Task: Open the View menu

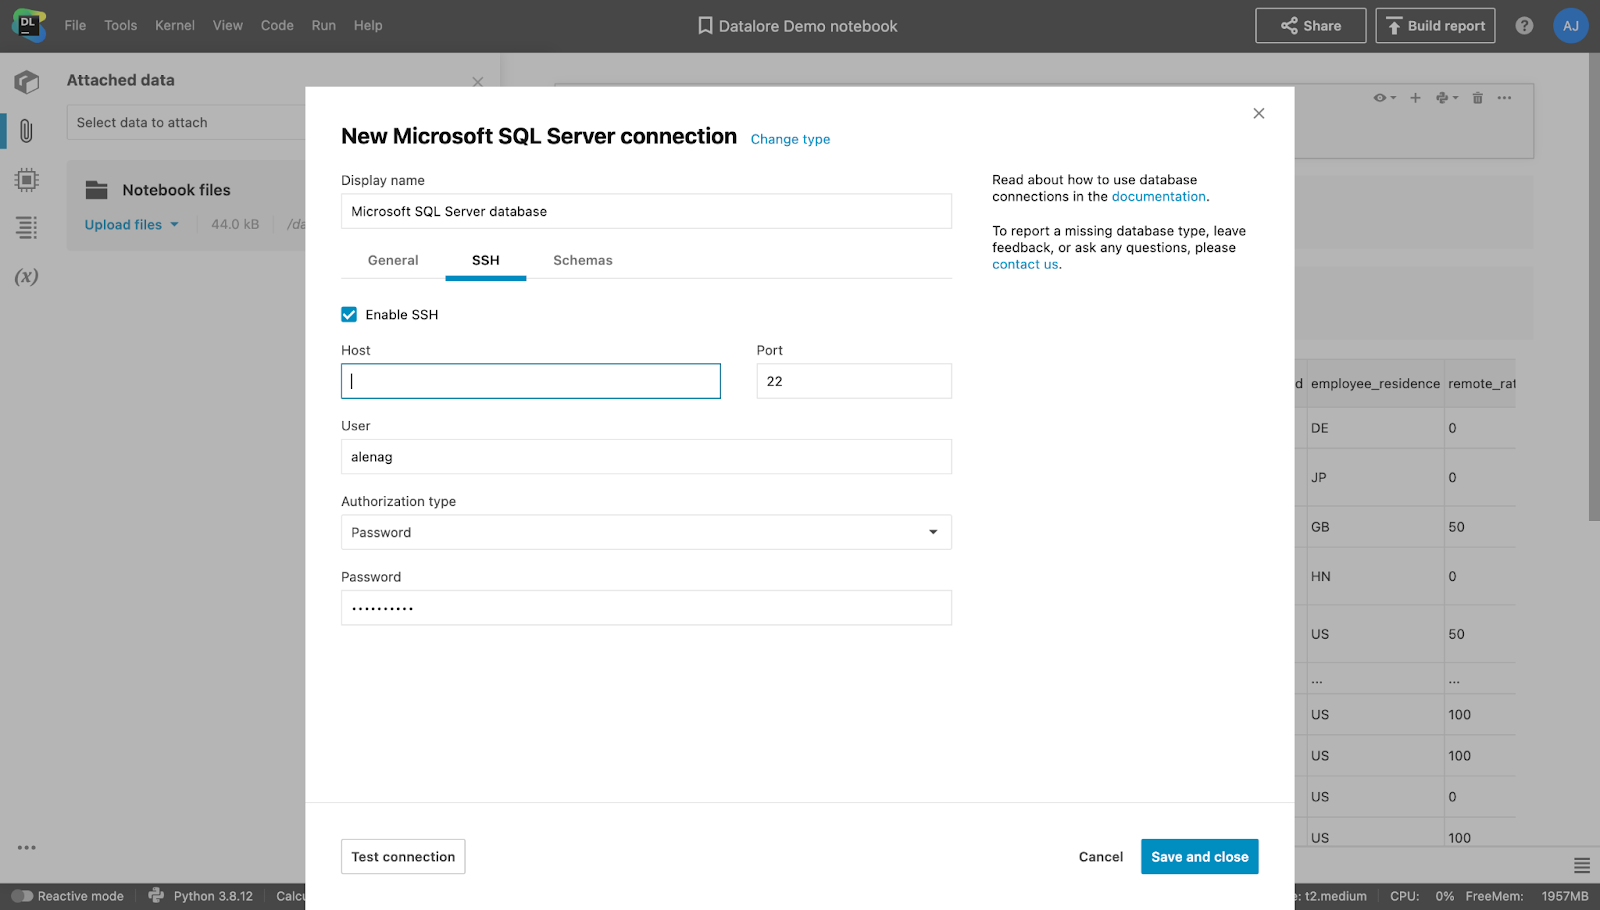Action: click(228, 26)
